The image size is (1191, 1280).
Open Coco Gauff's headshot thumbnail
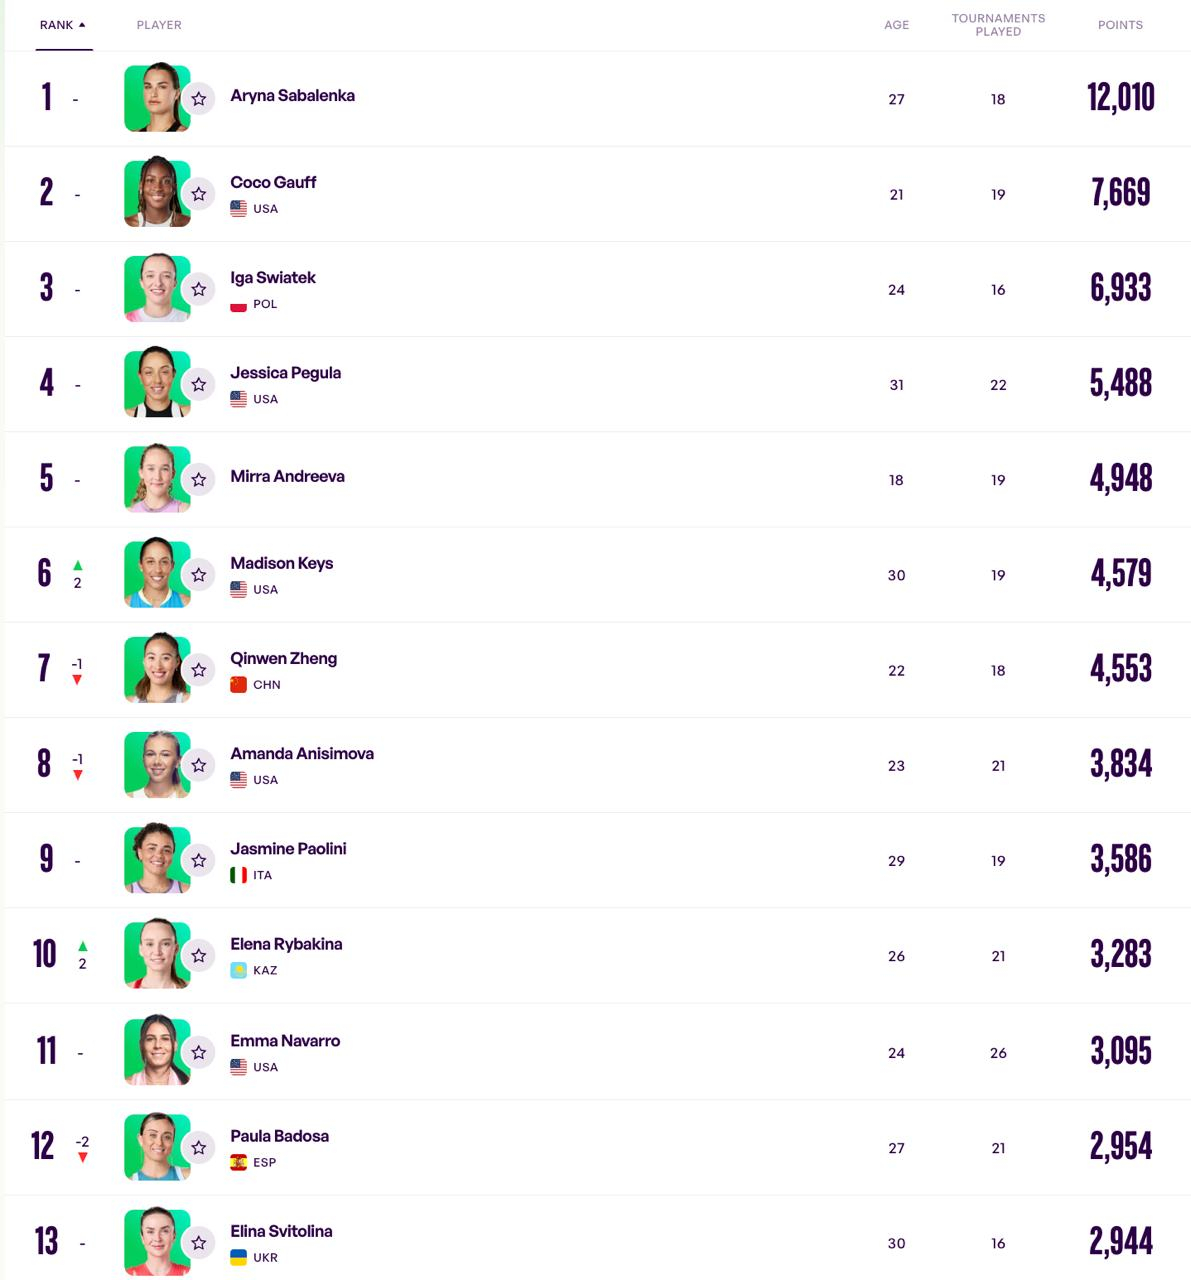click(x=157, y=191)
